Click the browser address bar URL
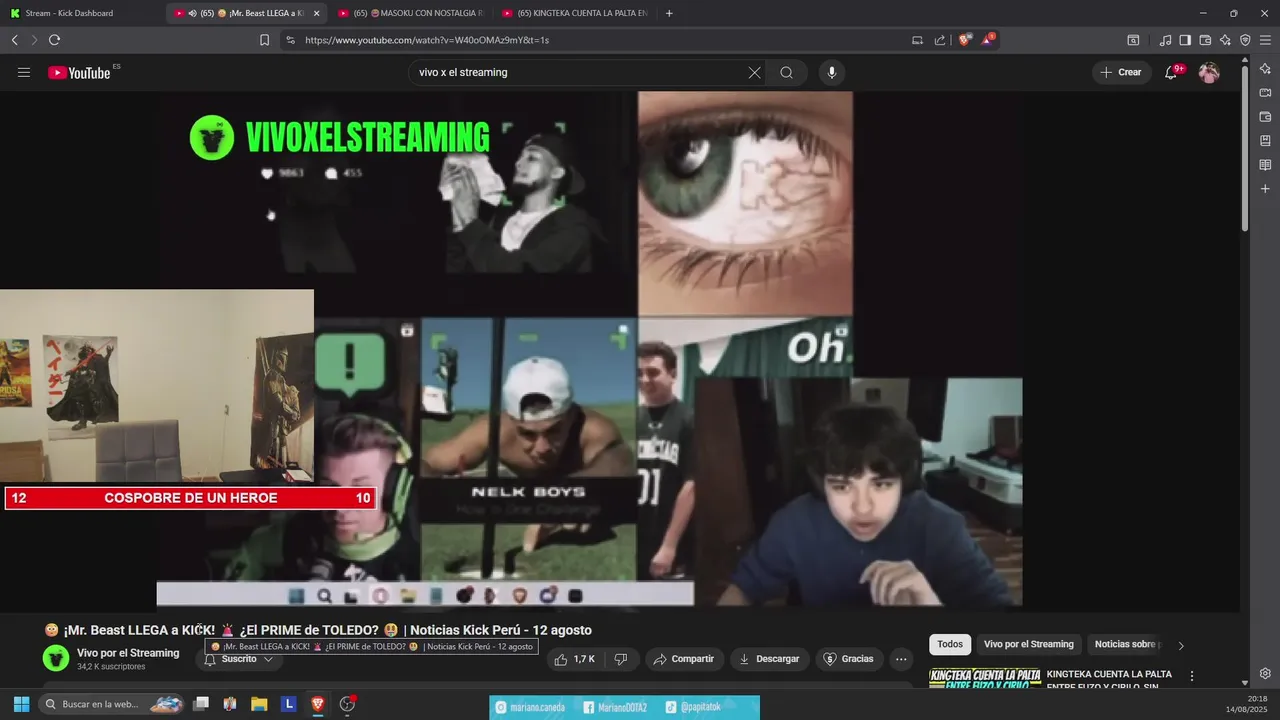1280x720 pixels. (427, 40)
